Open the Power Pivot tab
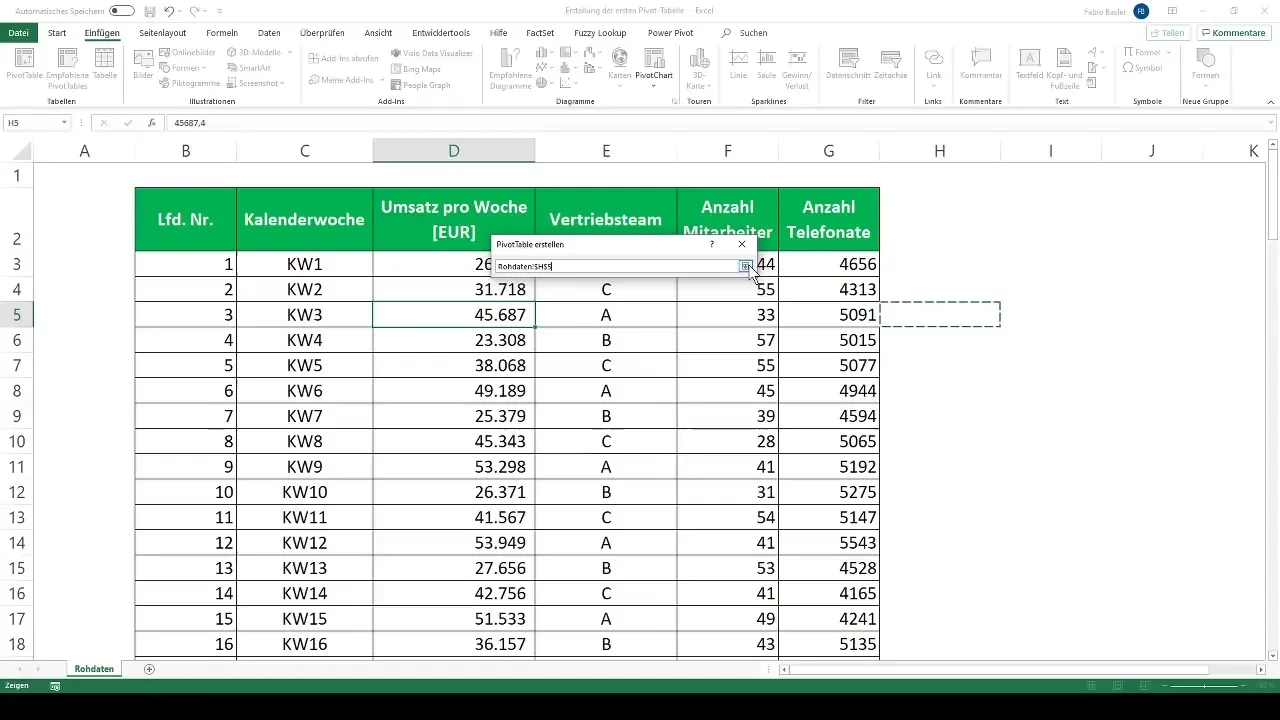1280x720 pixels. (670, 33)
